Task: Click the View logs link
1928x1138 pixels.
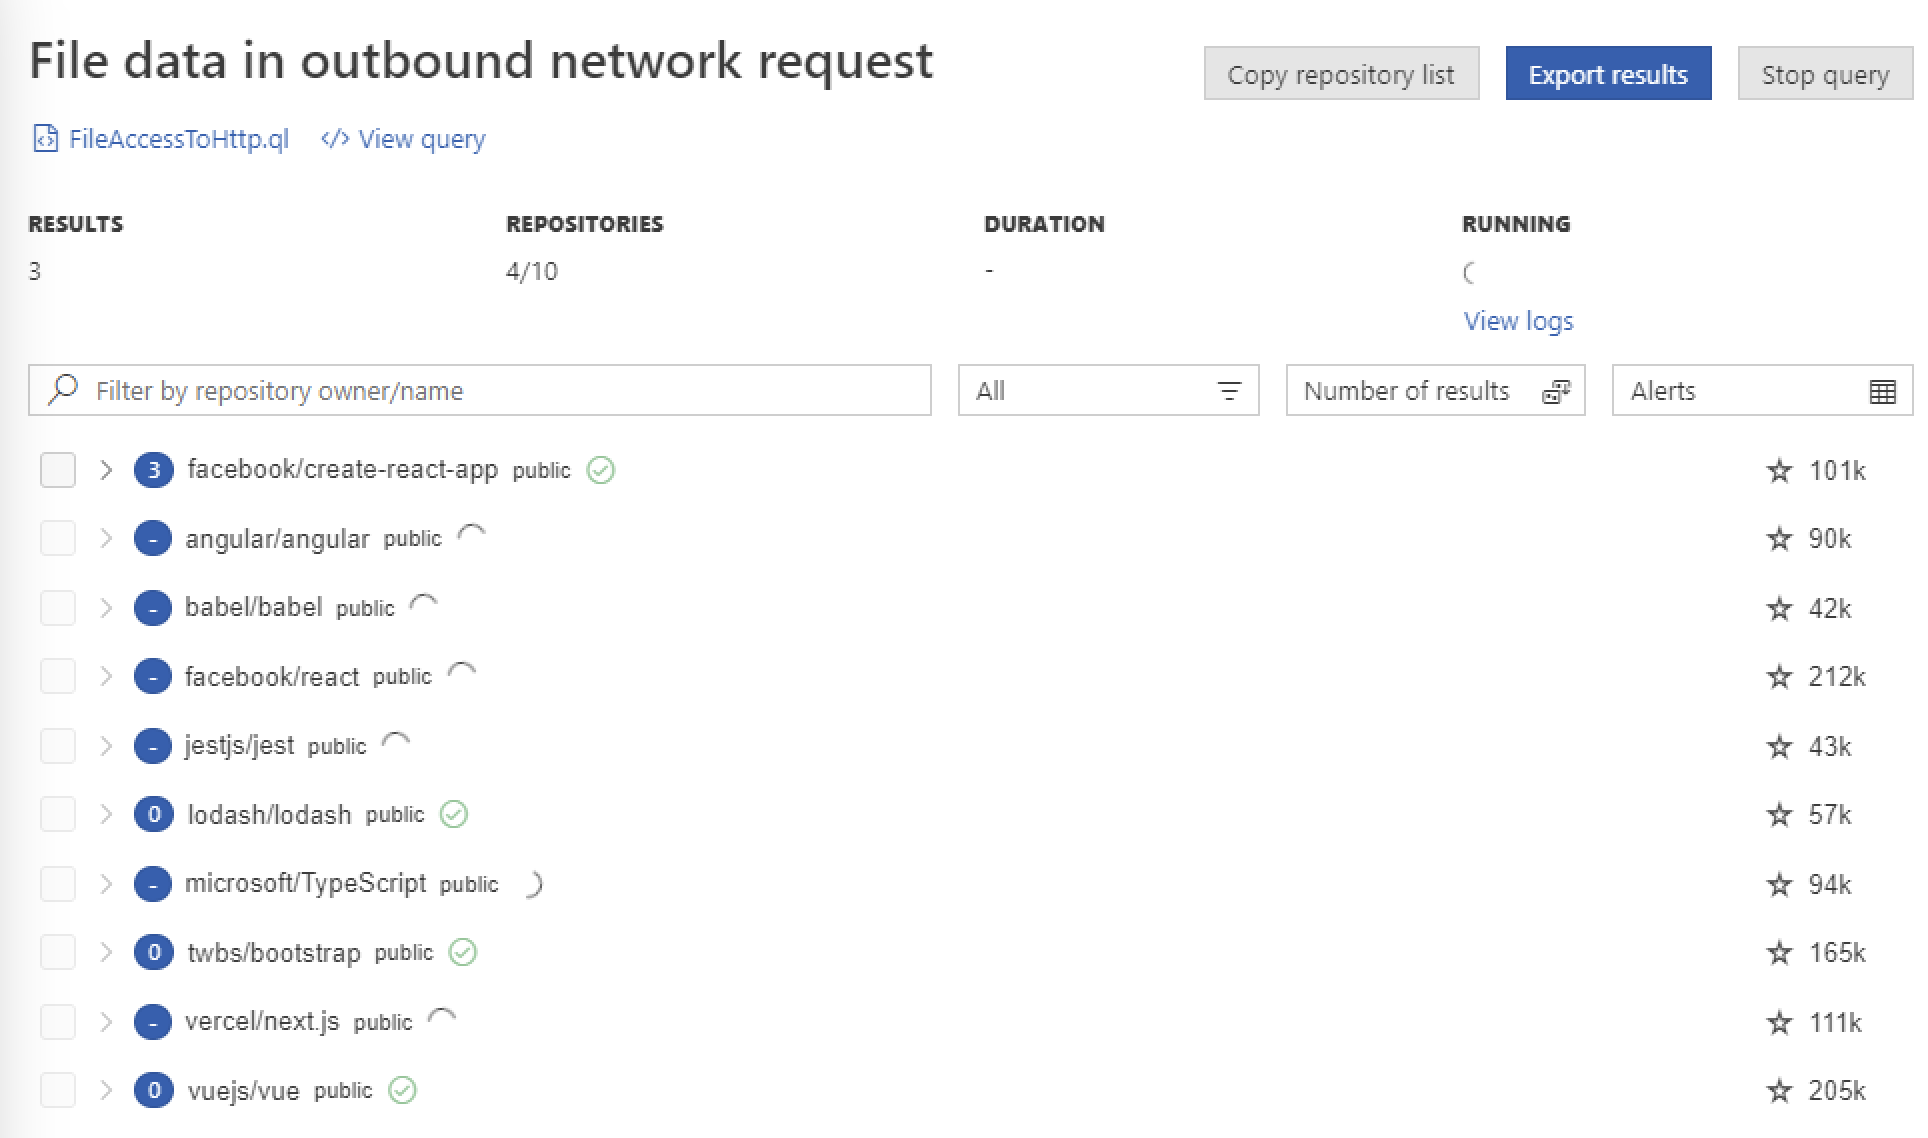Action: click(x=1516, y=320)
